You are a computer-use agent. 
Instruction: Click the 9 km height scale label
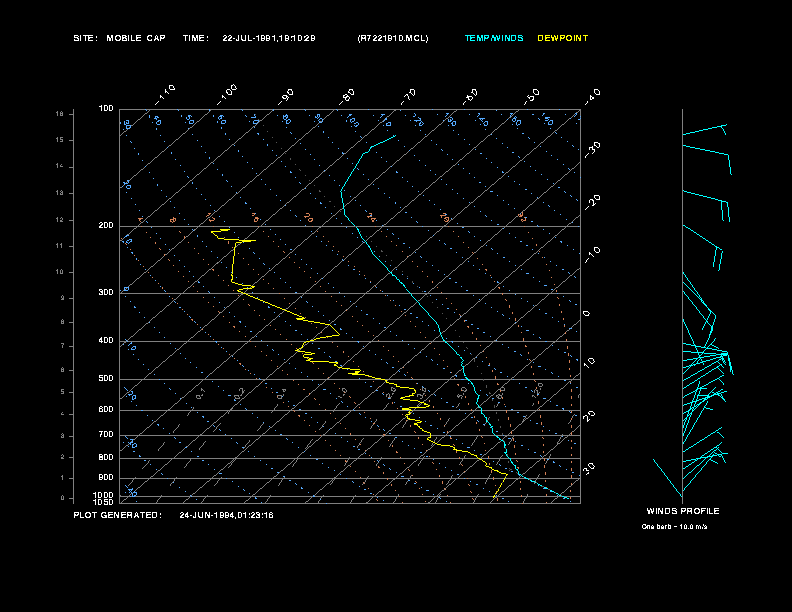tap(63, 298)
